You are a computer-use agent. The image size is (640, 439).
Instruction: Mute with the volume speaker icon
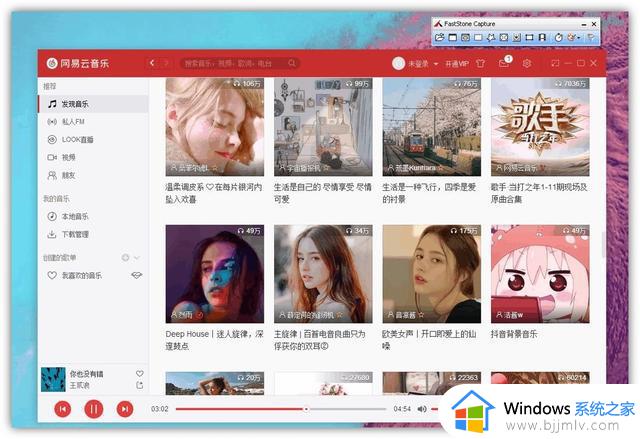coord(422,409)
